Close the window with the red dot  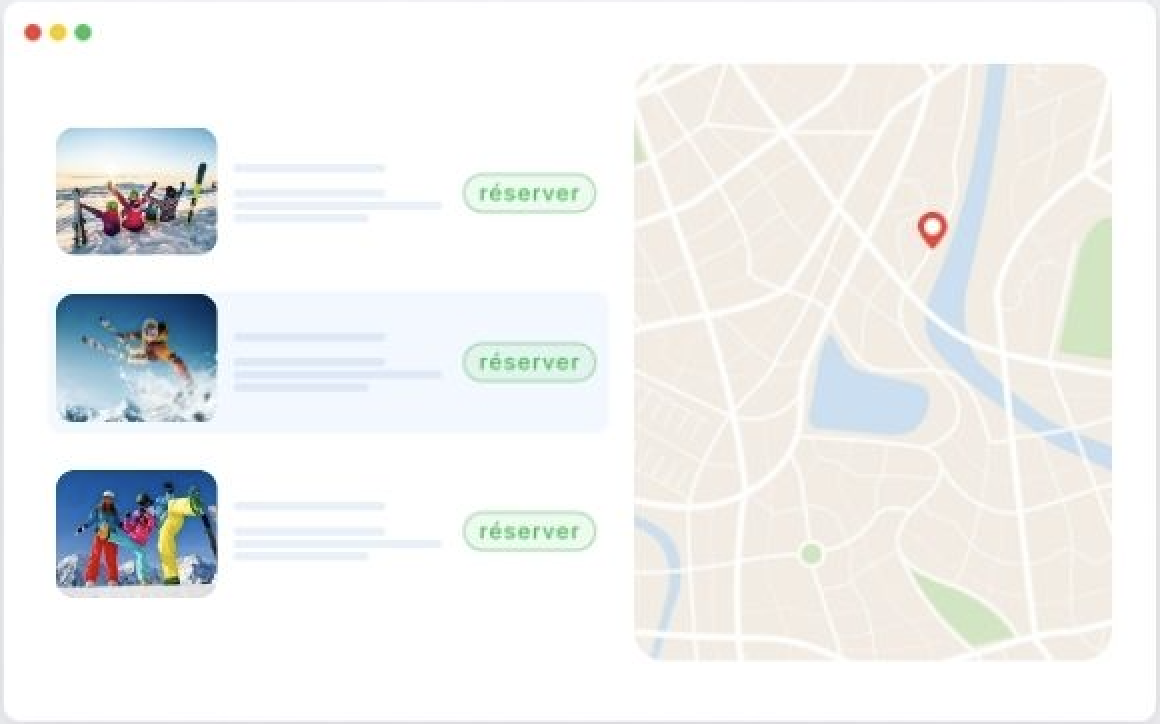click(33, 33)
